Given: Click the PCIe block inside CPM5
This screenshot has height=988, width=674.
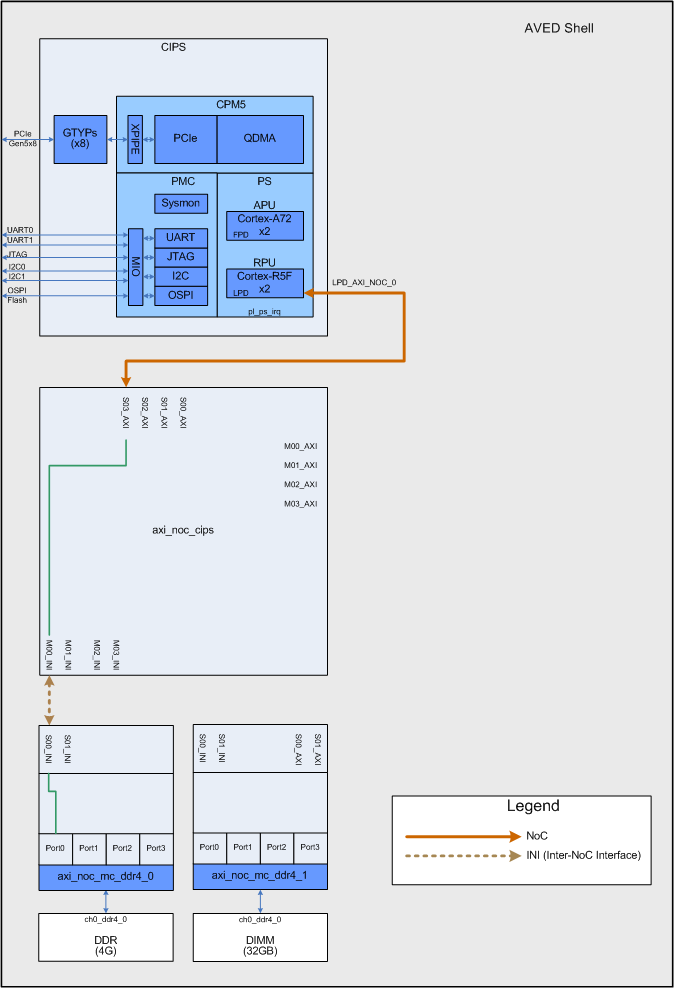Looking at the screenshot, I should 185,139.
